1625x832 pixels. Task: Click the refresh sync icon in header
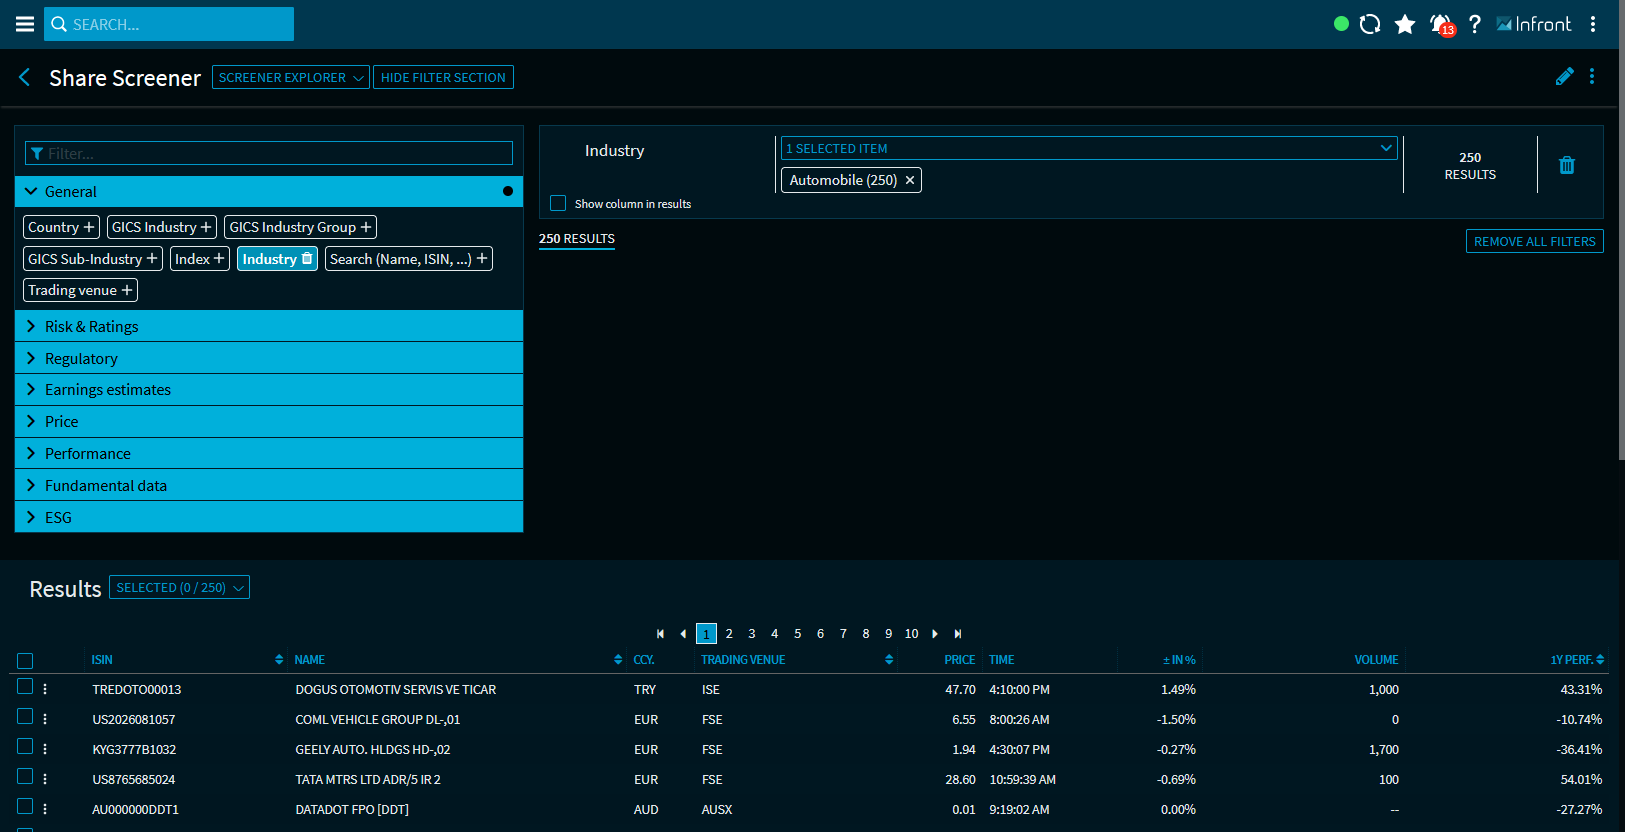click(x=1370, y=24)
